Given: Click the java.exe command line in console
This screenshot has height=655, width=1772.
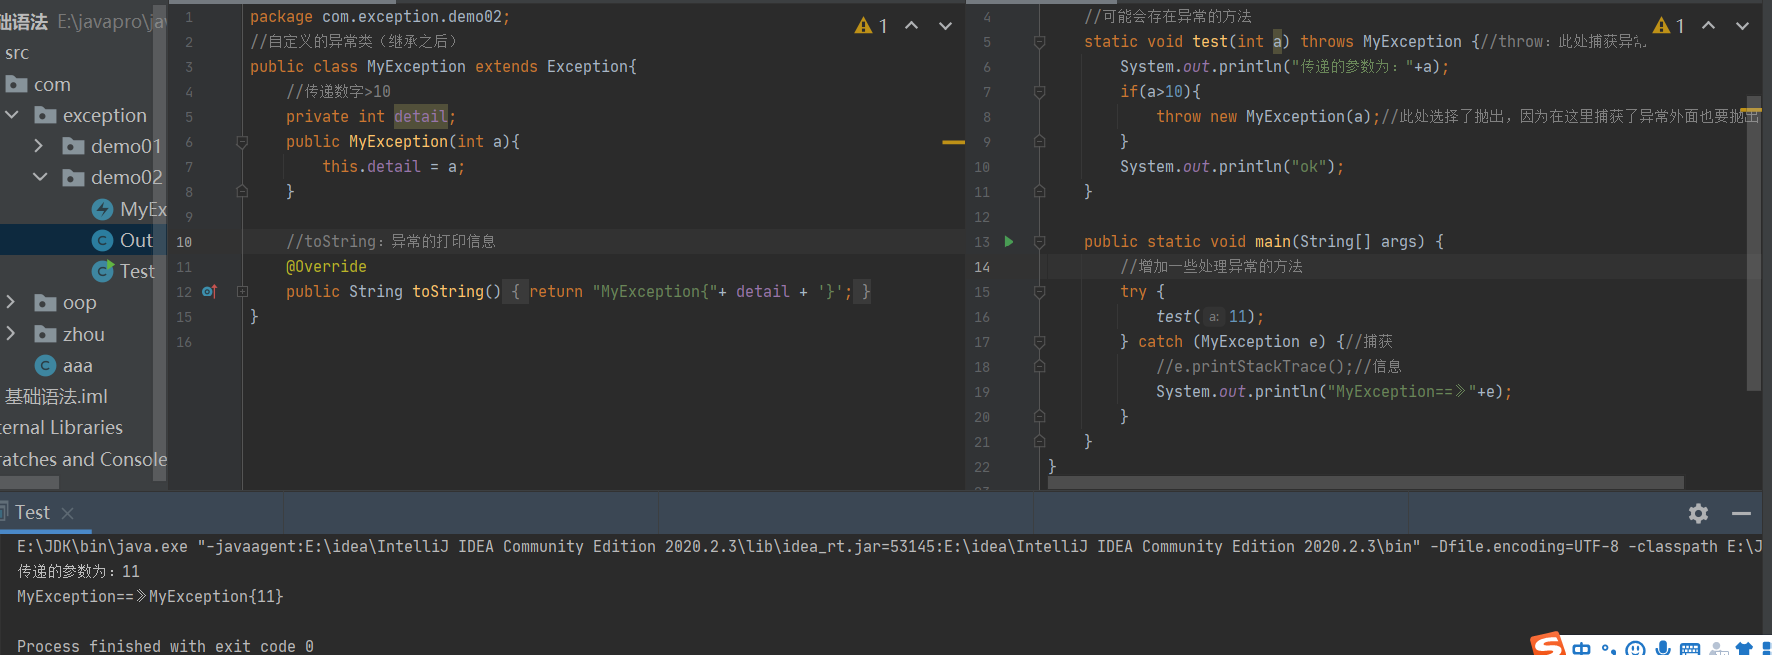Looking at the screenshot, I should 889,546.
